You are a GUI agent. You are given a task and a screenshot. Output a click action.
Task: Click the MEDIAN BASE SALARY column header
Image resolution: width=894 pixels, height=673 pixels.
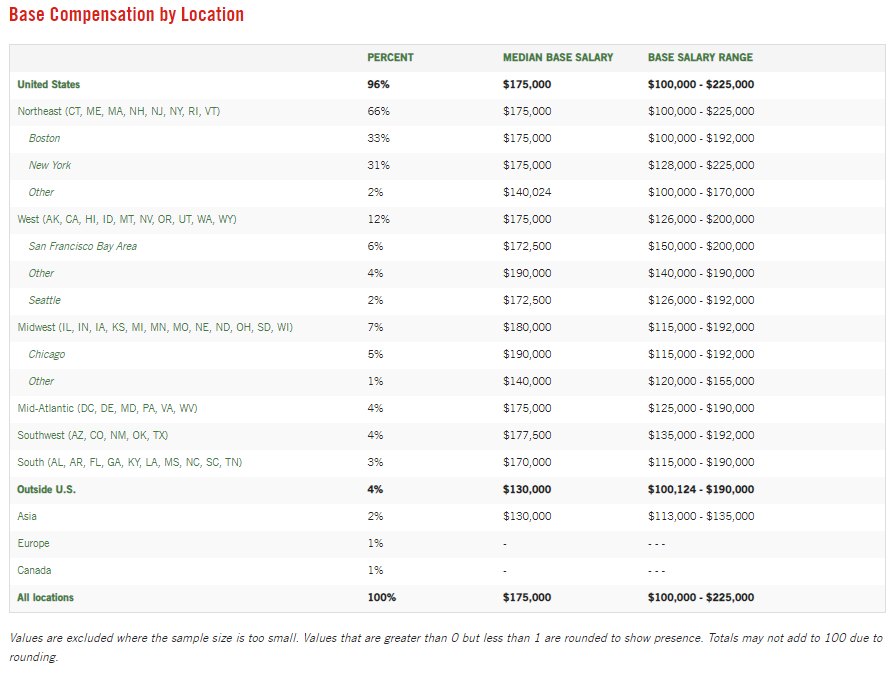click(x=557, y=58)
